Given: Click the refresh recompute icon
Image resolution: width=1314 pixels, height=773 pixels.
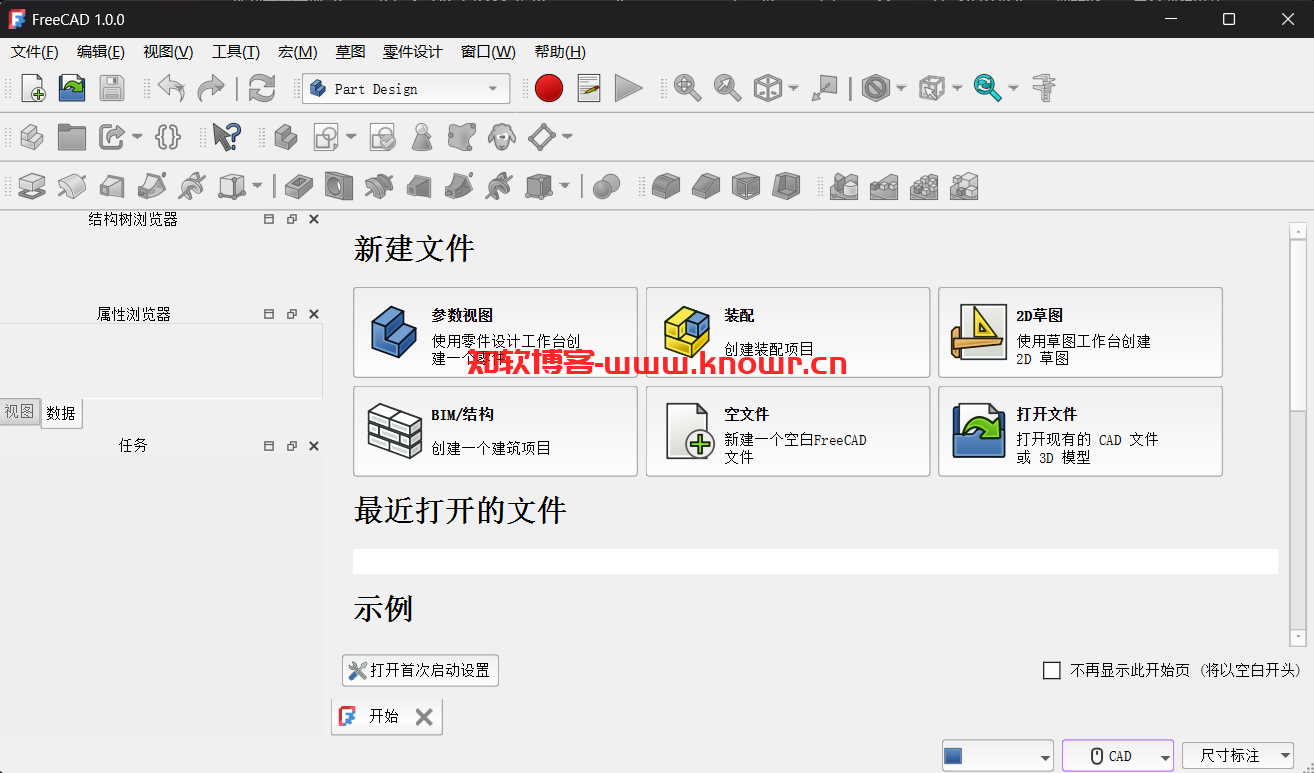Looking at the screenshot, I should pos(262,89).
